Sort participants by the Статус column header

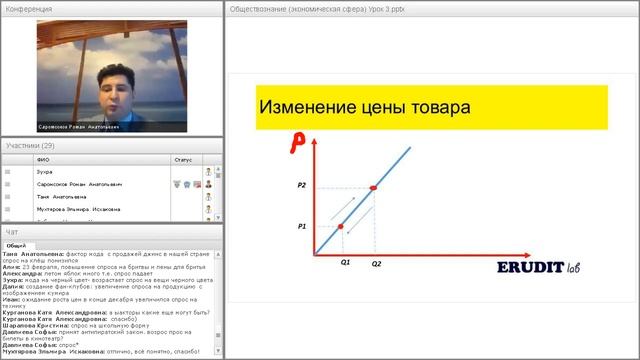click(186, 160)
